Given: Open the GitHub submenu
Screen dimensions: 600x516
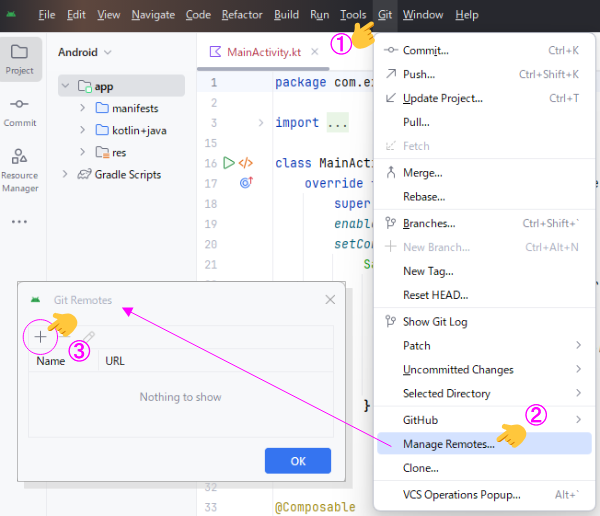Looking at the screenshot, I should point(420,420).
